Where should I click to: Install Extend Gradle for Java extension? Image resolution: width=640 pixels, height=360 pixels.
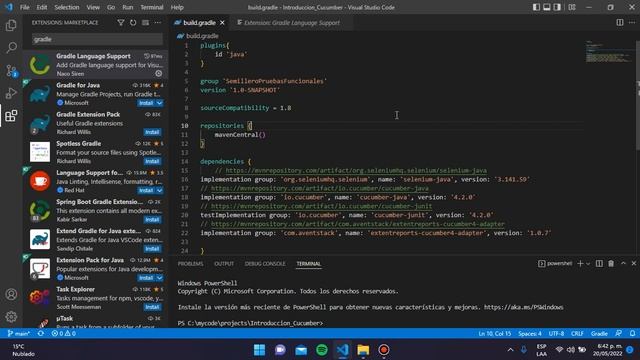[x=152, y=249]
